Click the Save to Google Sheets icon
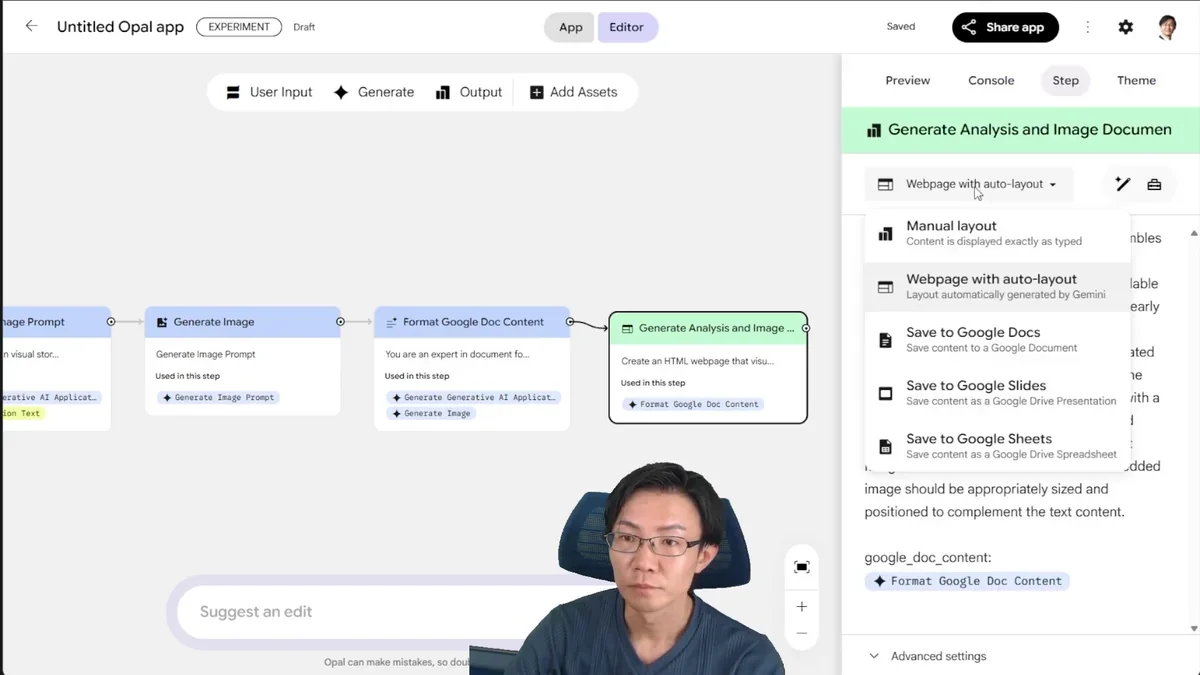Image resolution: width=1200 pixels, height=675 pixels. pos(885,446)
